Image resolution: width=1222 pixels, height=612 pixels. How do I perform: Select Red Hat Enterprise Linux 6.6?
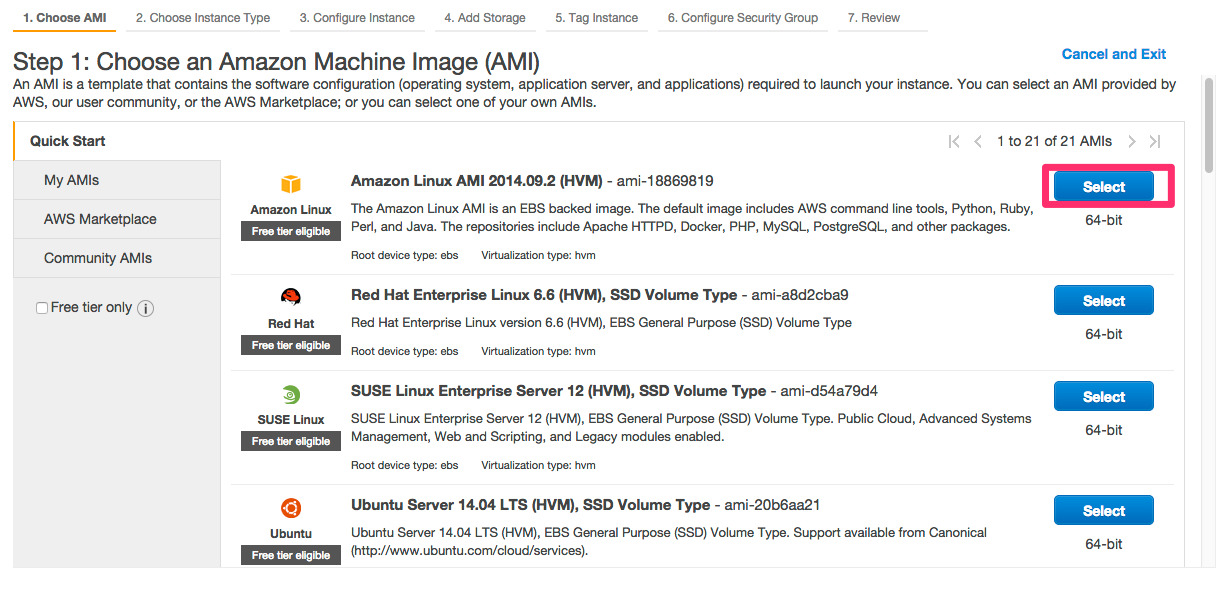coord(1104,301)
